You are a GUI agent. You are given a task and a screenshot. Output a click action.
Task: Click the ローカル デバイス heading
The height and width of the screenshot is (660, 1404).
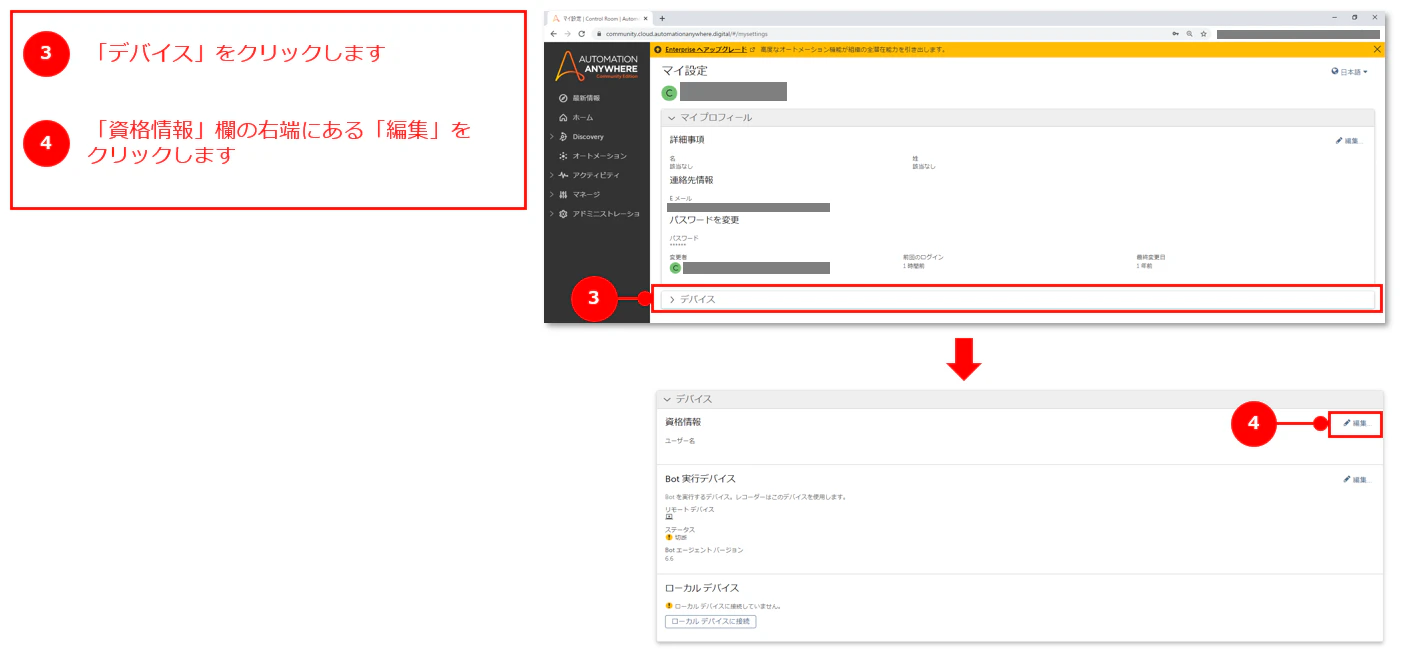[x=702, y=588]
